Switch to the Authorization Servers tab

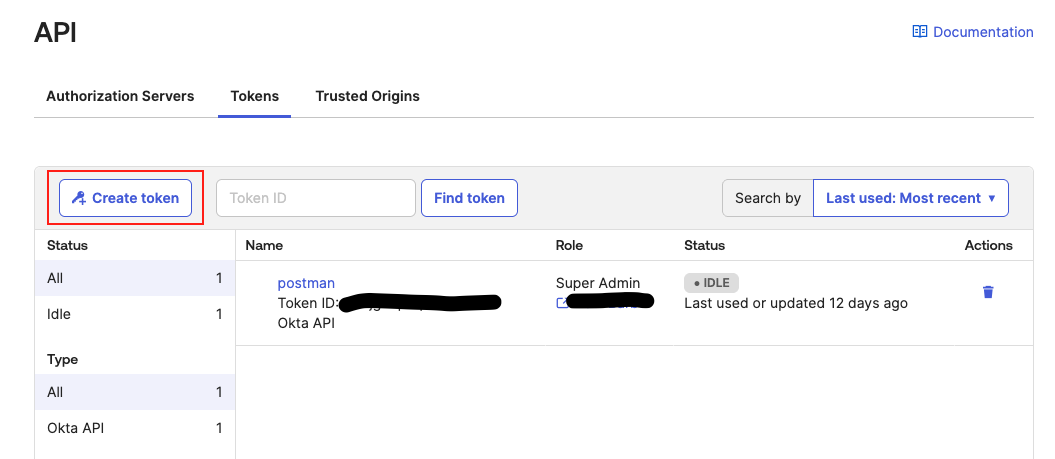(120, 96)
